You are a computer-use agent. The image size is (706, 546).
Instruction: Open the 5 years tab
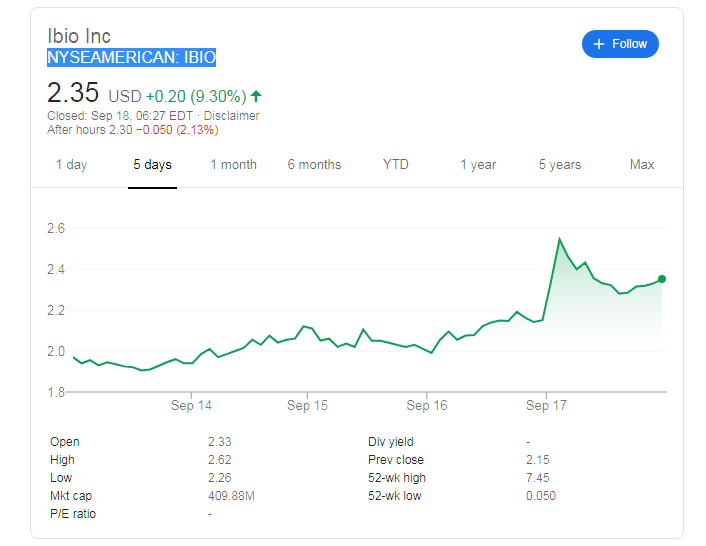560,165
